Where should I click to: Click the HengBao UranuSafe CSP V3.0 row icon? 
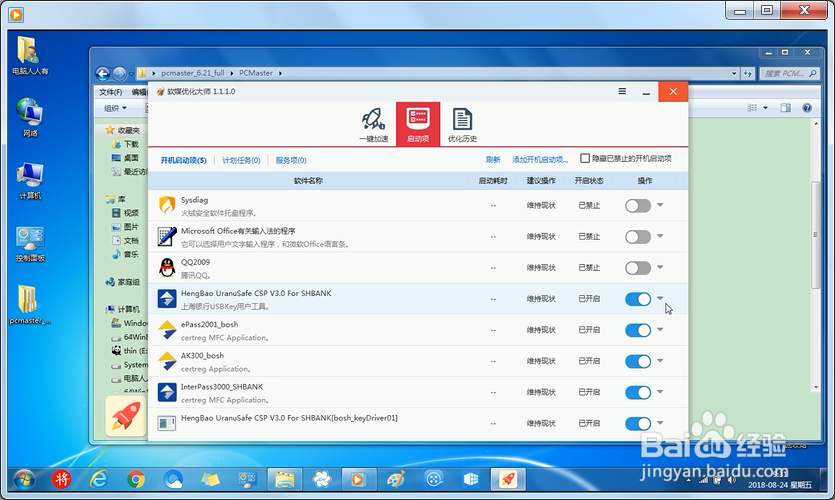pos(167,299)
